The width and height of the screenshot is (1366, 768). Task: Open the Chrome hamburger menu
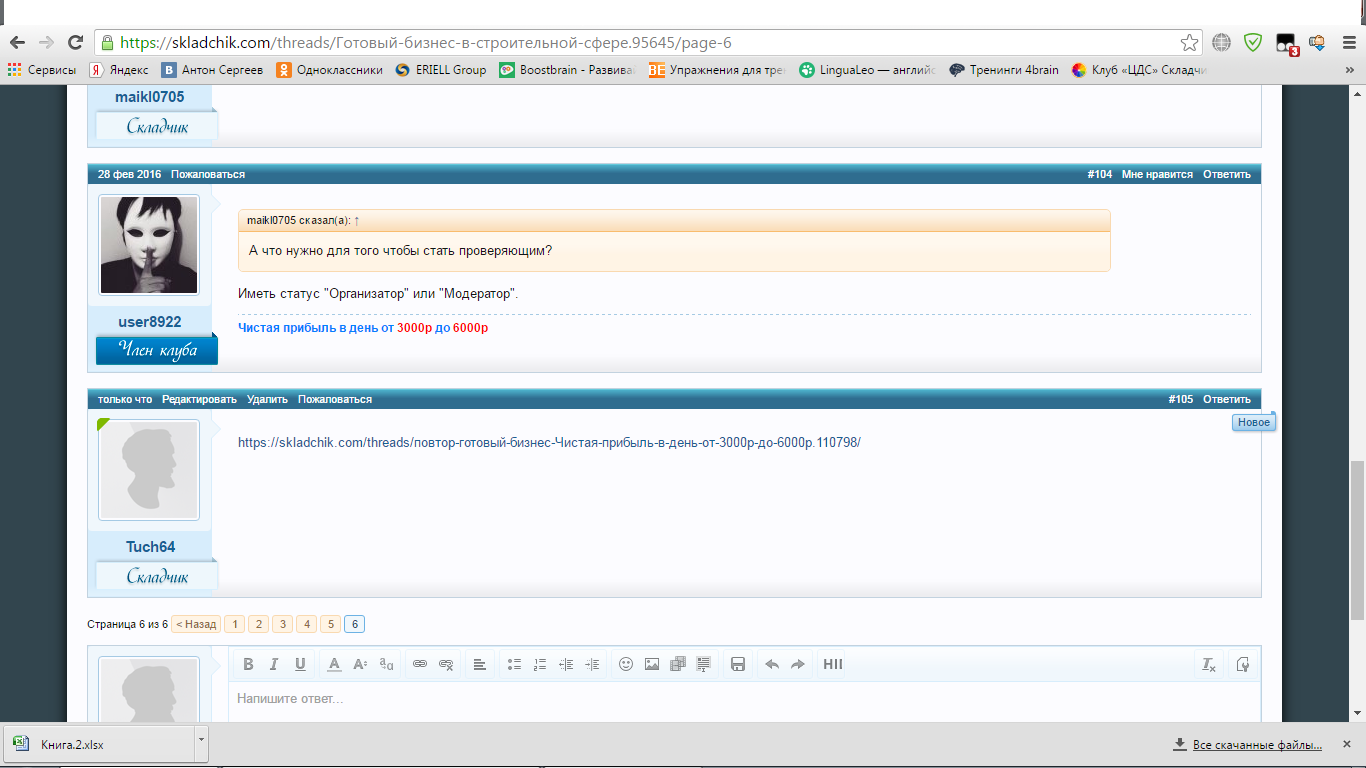(1348, 43)
